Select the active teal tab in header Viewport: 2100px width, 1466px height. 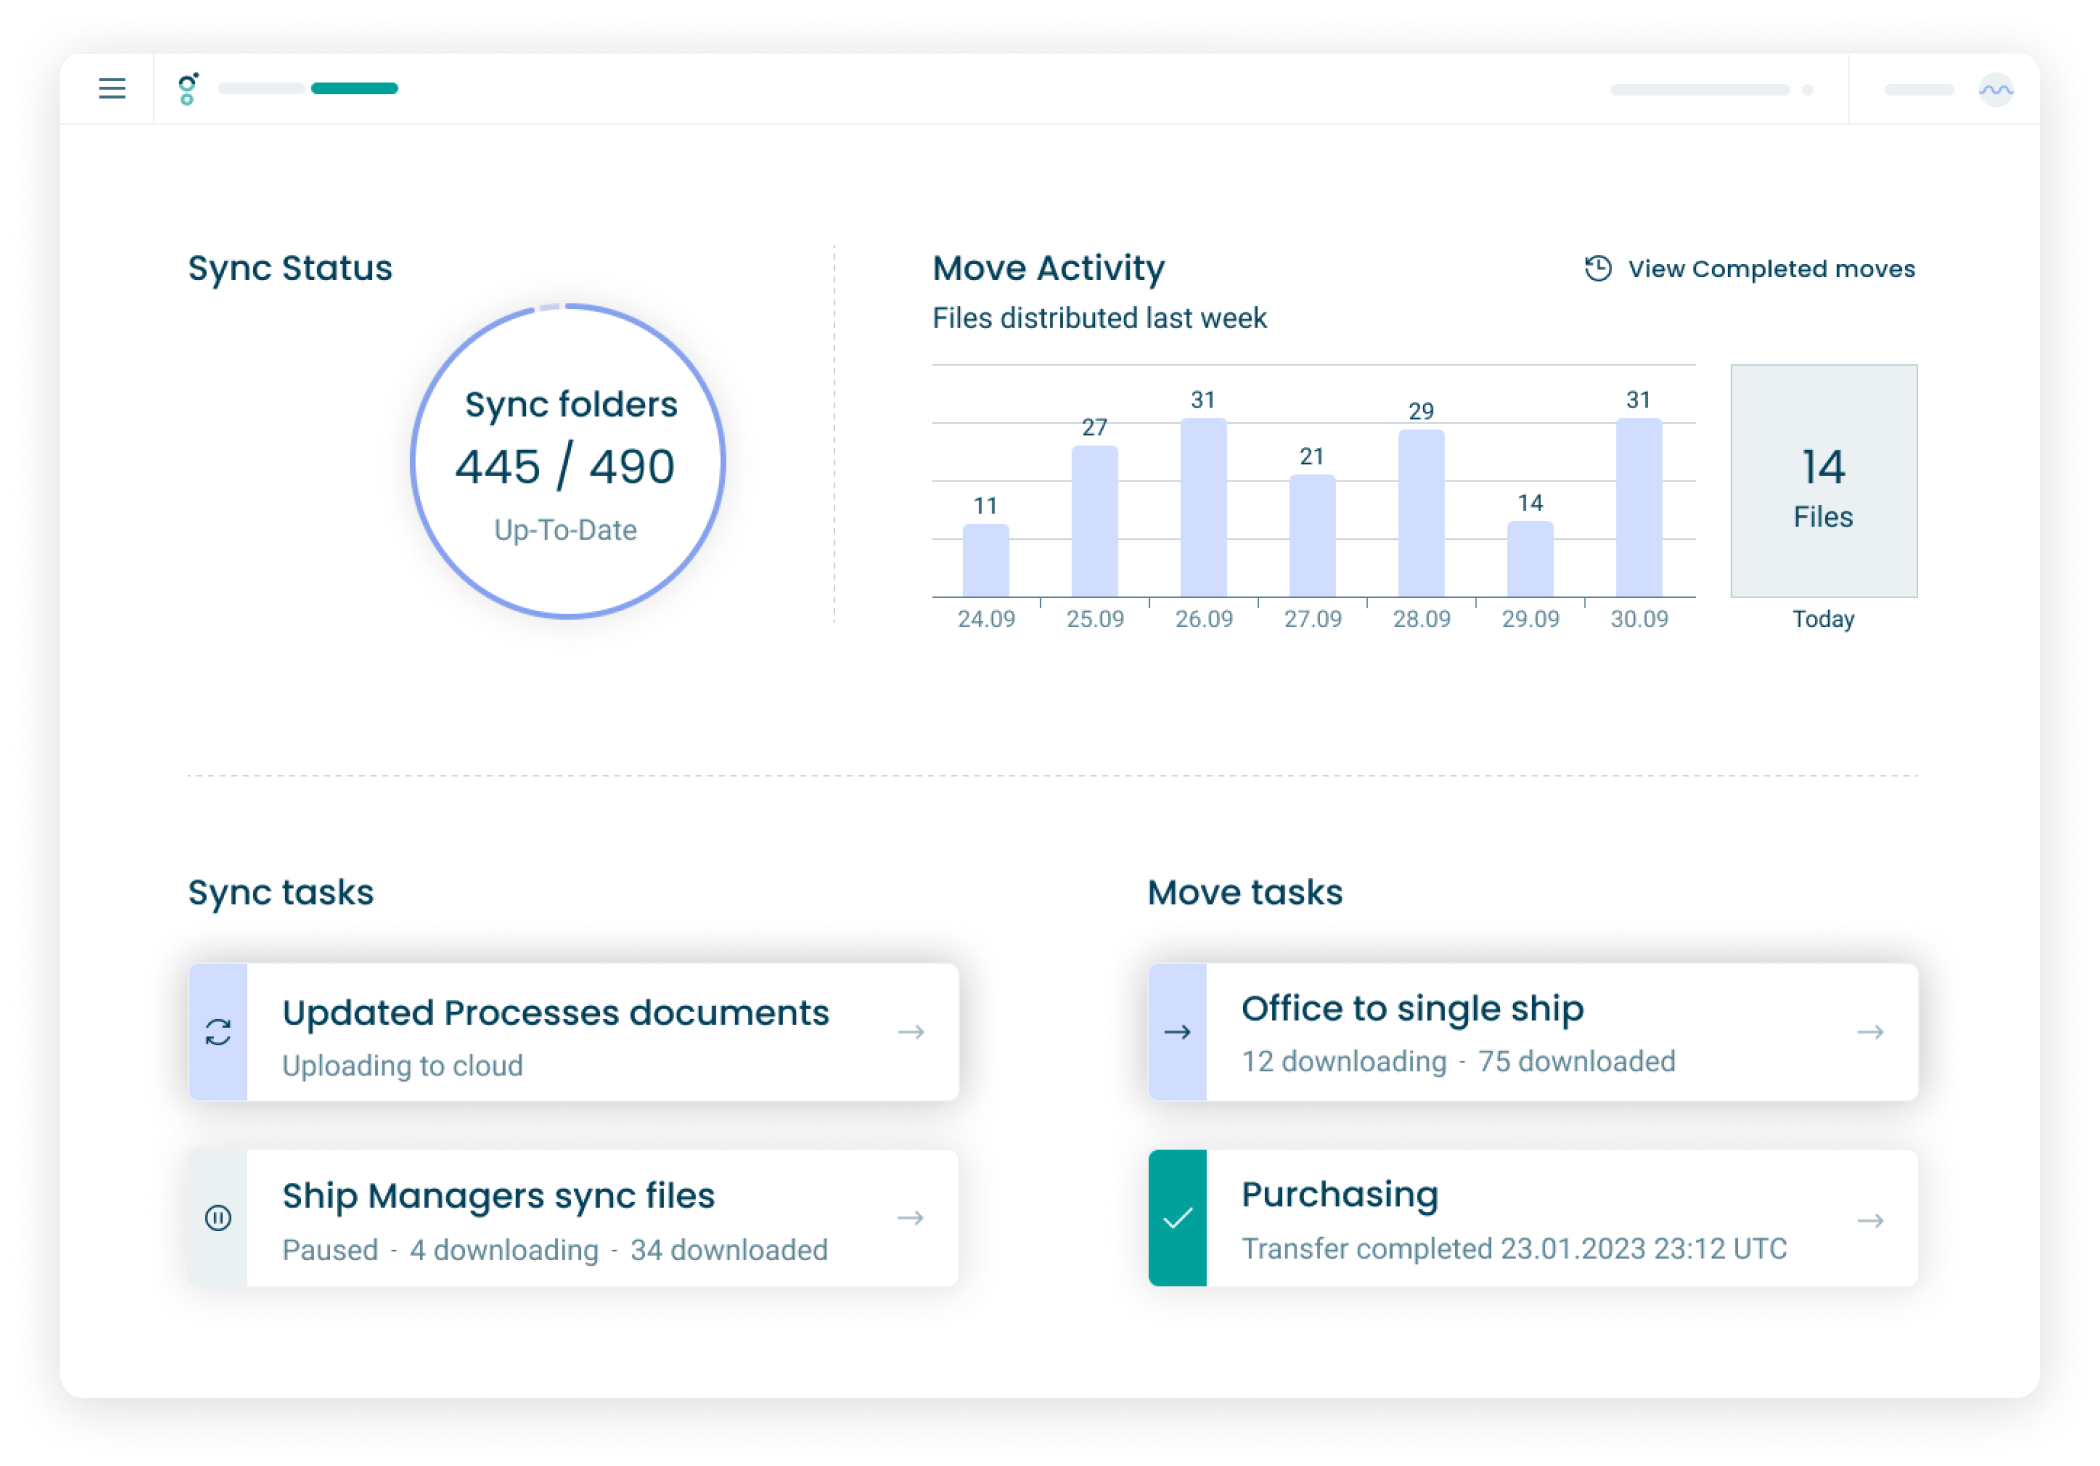pyautogui.click(x=354, y=89)
